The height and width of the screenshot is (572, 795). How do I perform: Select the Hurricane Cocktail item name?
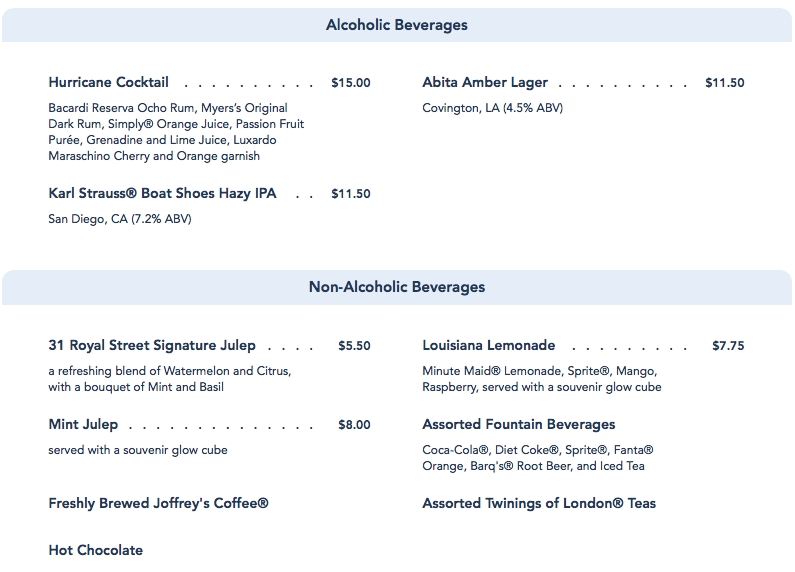coord(108,83)
